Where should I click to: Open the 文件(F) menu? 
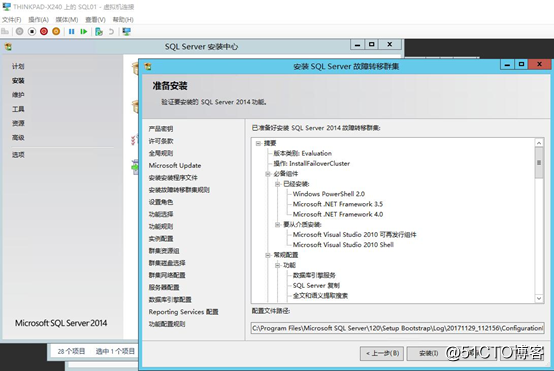12,20
